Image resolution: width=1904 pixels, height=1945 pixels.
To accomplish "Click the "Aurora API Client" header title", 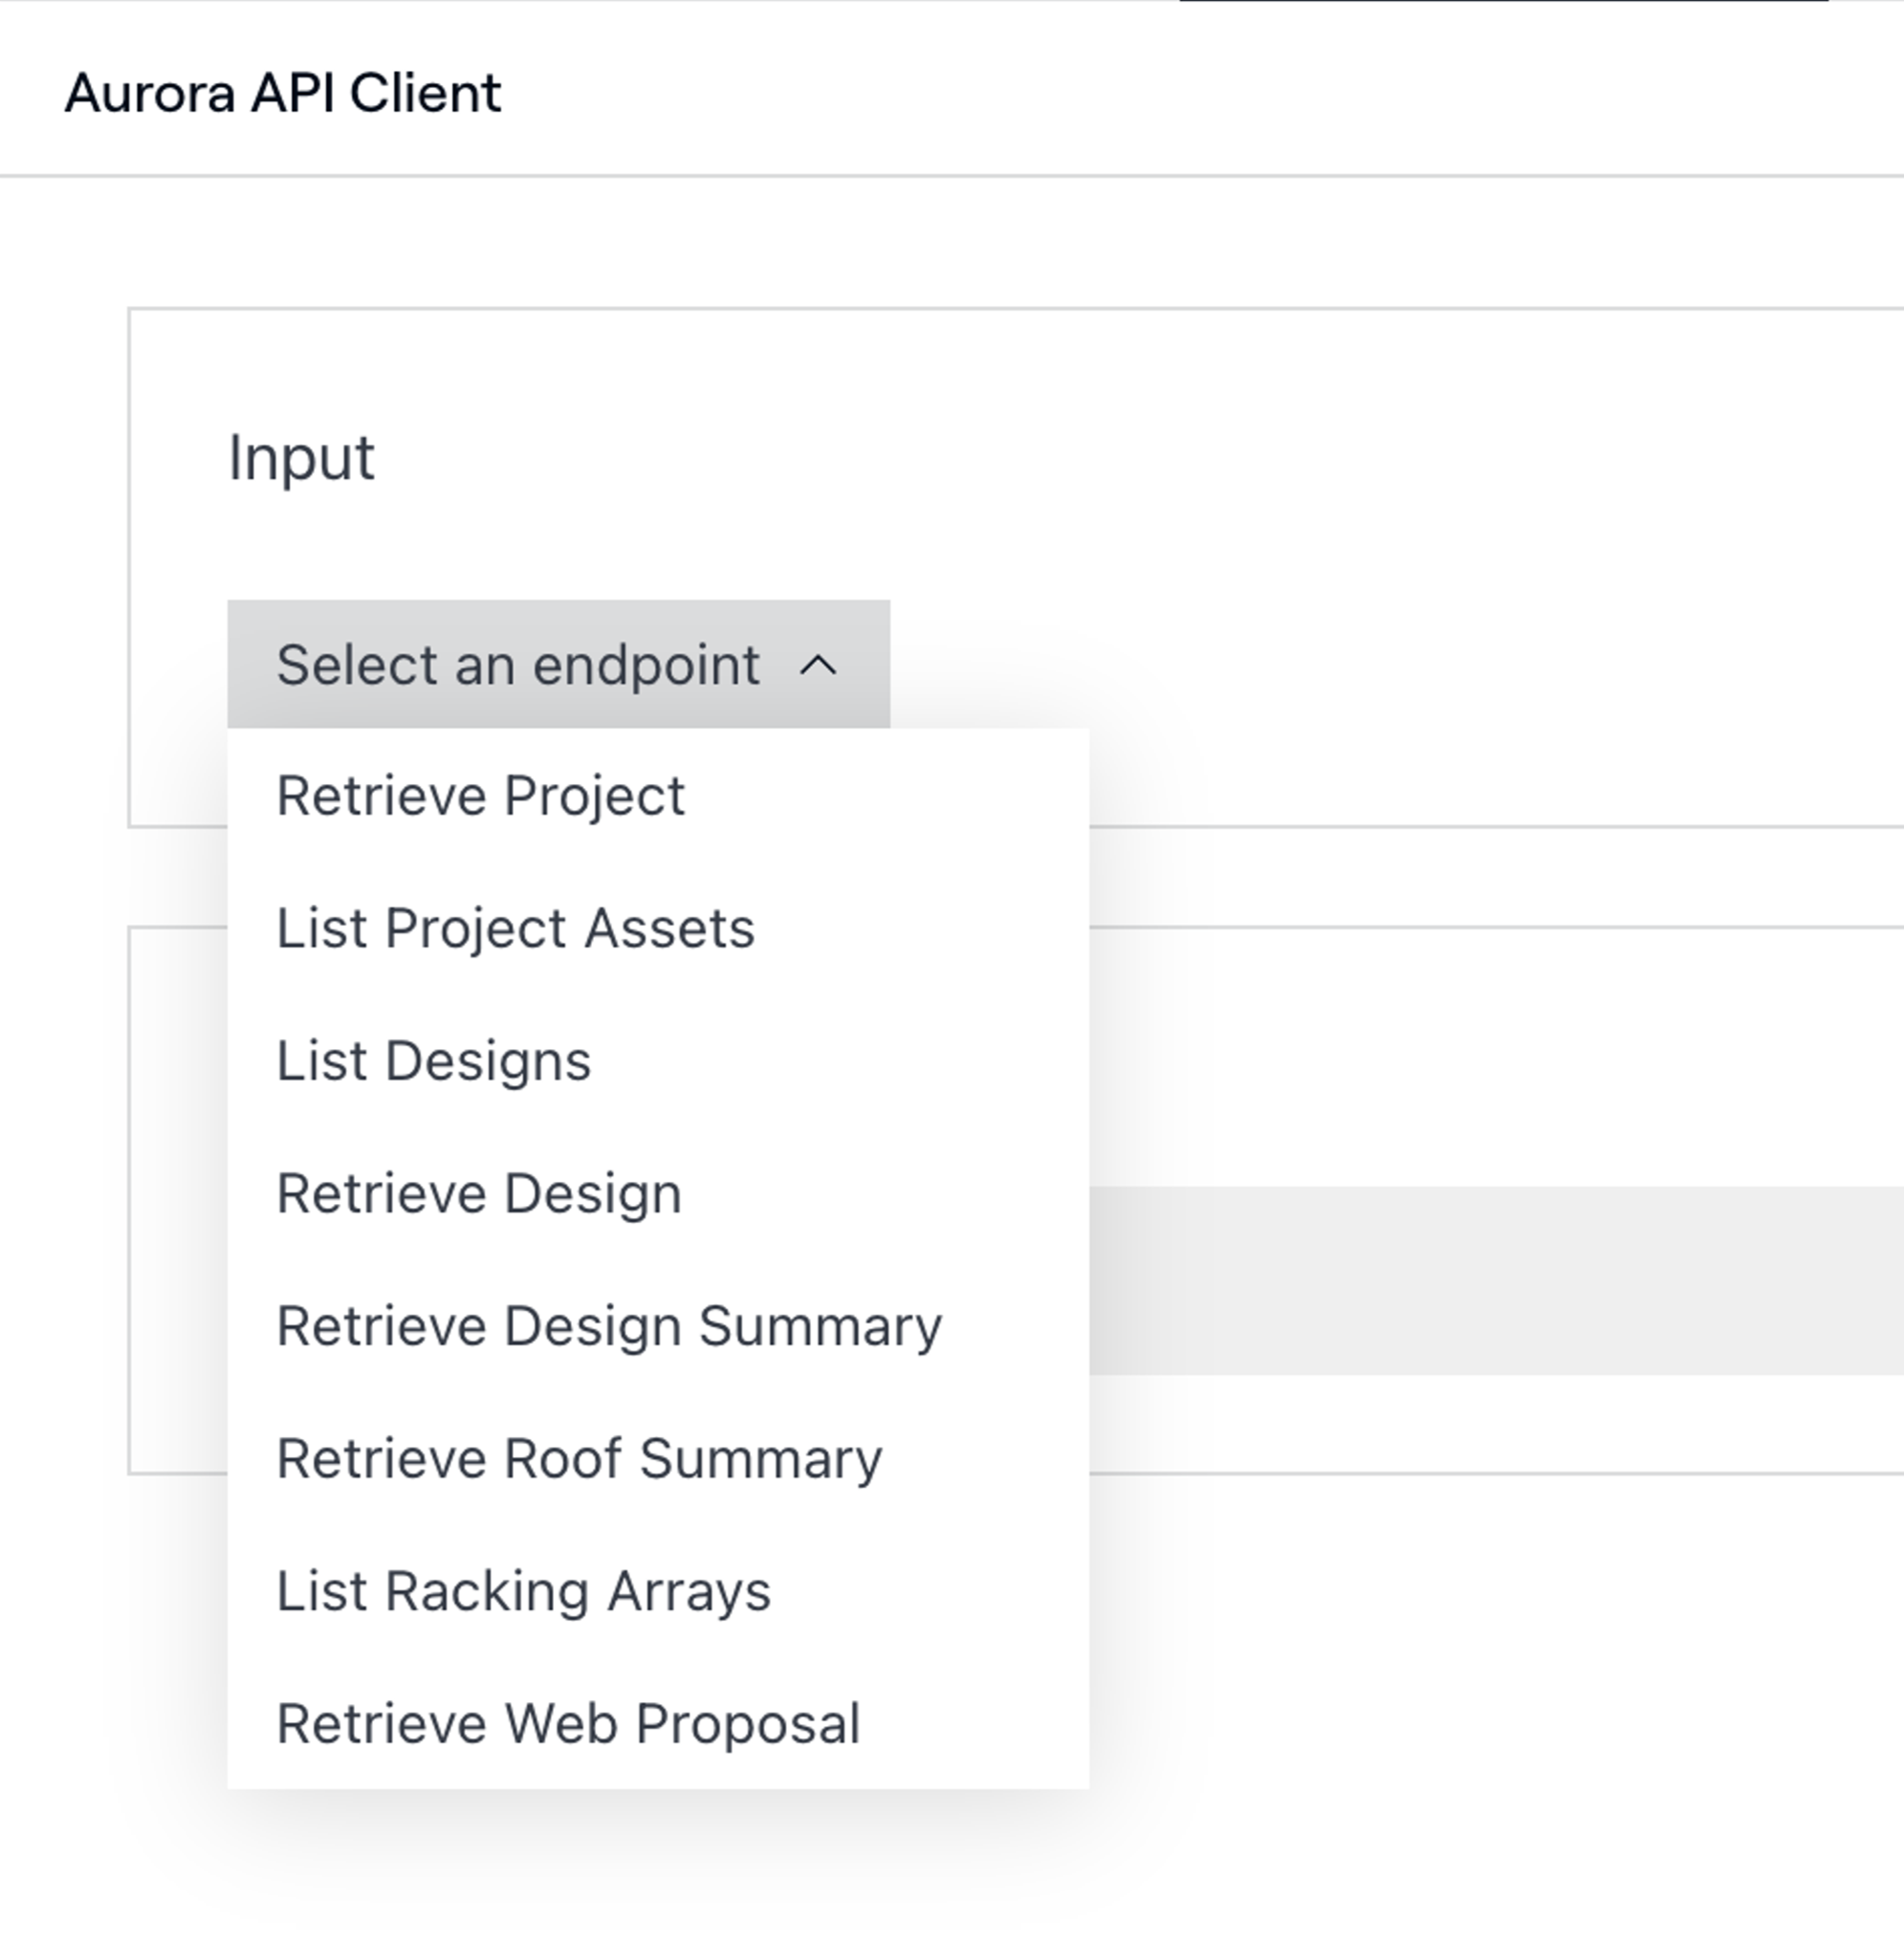I will coord(283,93).
